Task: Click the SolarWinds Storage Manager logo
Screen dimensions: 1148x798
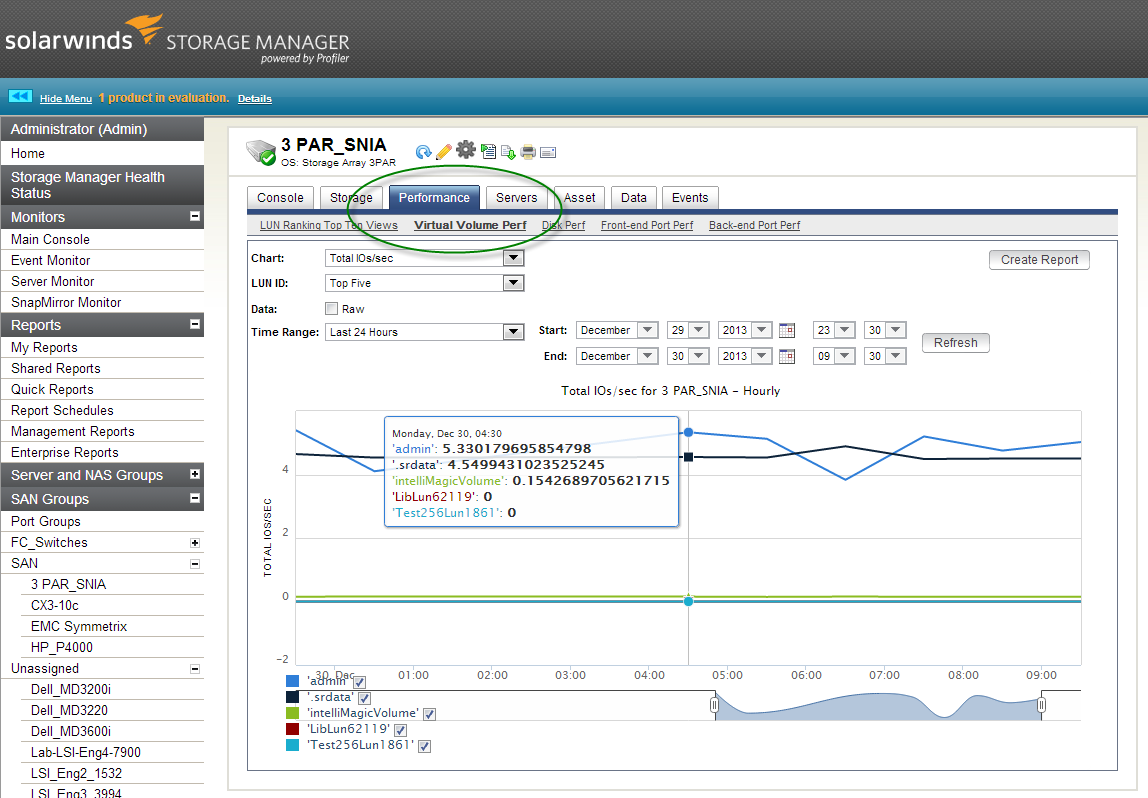Action: (177, 39)
